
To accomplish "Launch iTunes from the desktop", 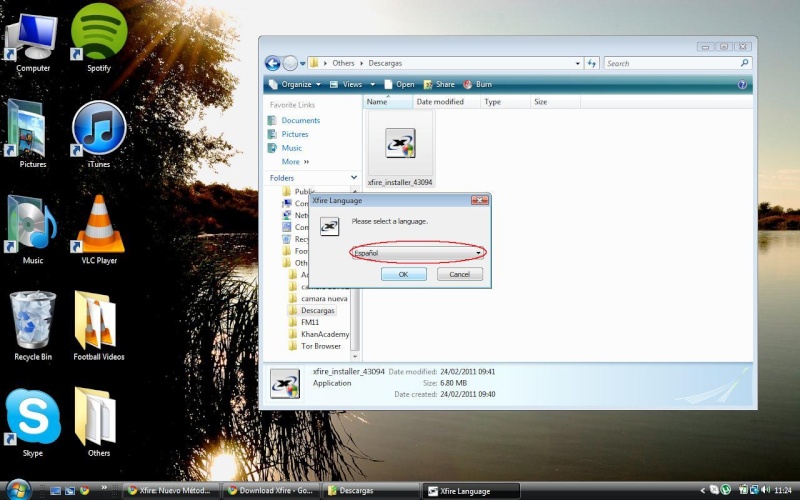I will pyautogui.click(x=98, y=134).
